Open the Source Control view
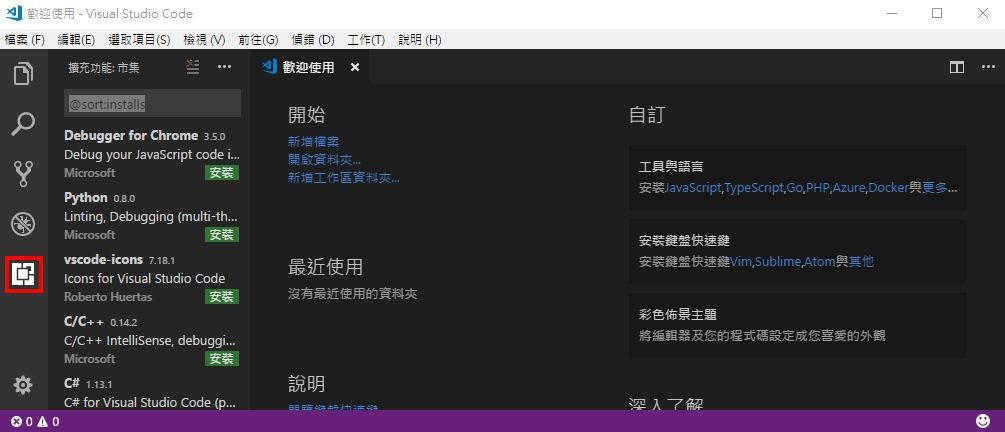Image resolution: width=1005 pixels, height=432 pixels. 23,174
